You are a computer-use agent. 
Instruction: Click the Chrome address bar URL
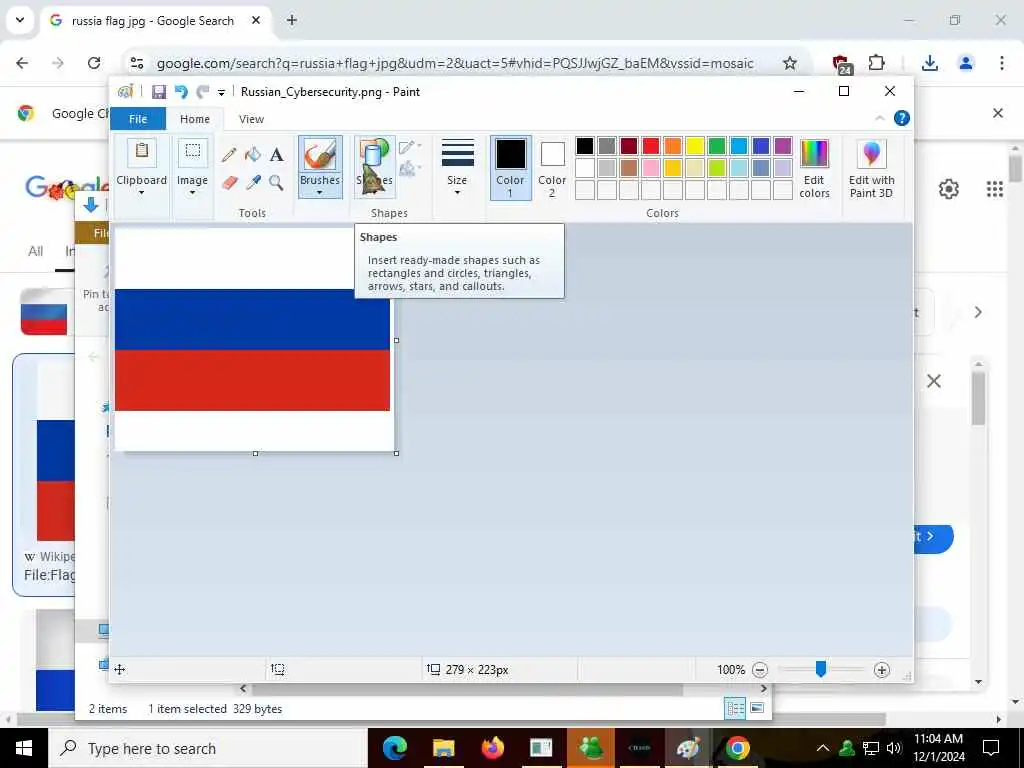[455, 63]
